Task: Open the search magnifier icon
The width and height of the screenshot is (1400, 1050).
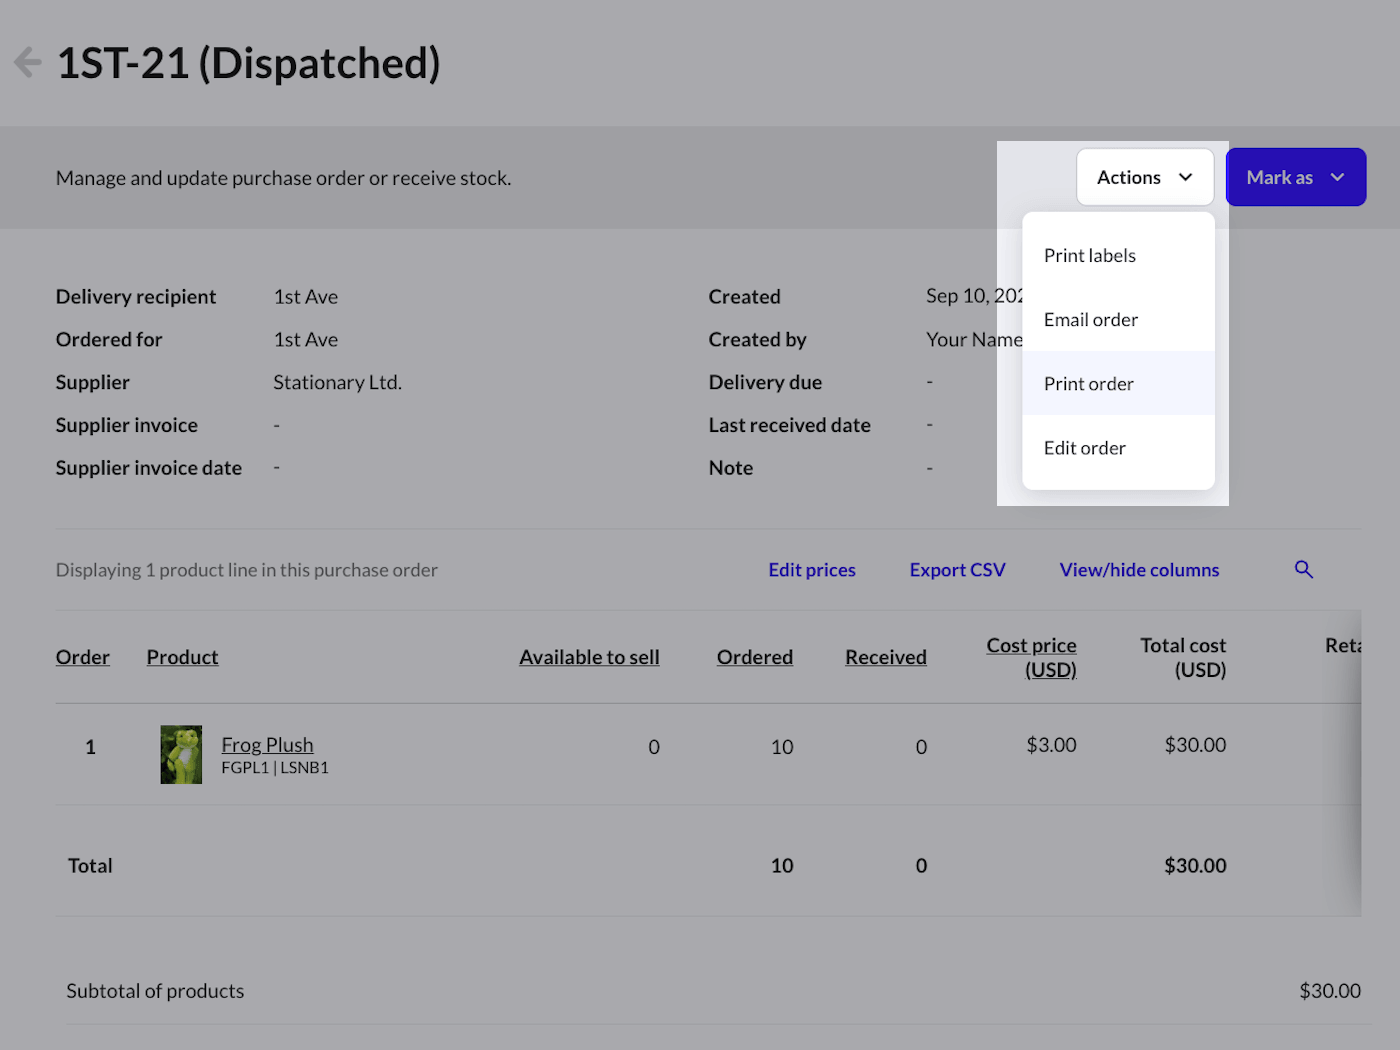Action: coord(1304,569)
